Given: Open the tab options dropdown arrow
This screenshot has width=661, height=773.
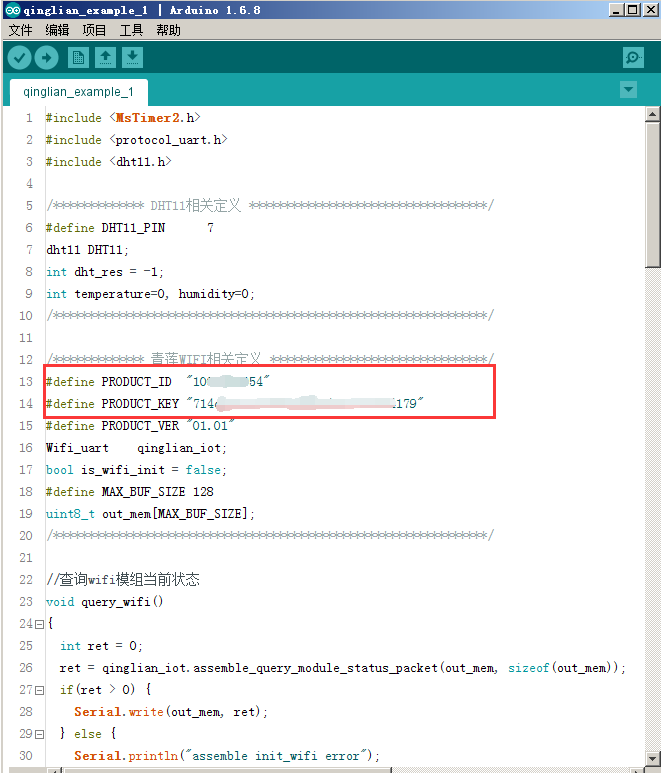Looking at the screenshot, I should point(628,90).
